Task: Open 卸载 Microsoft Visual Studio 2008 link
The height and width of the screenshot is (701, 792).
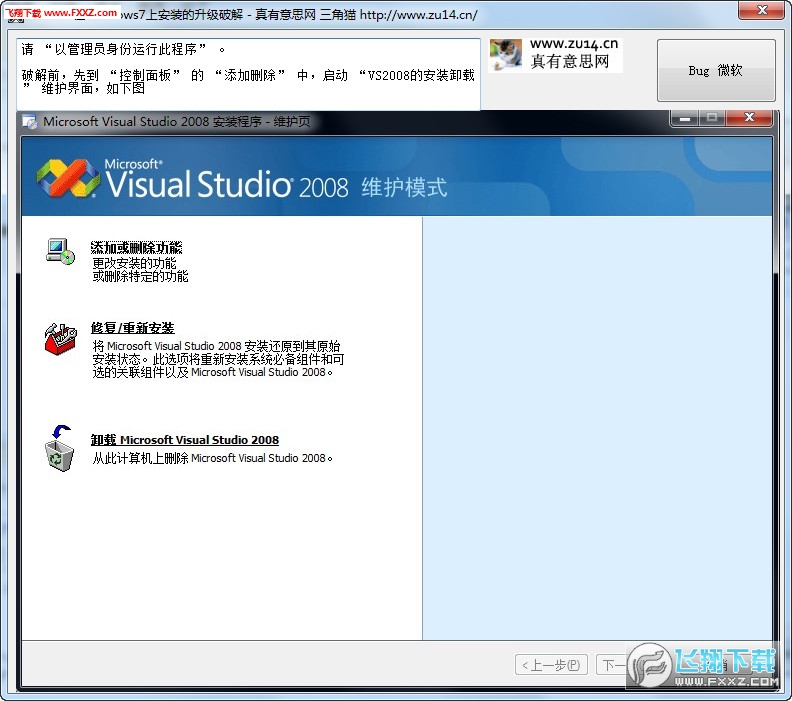Action: click(x=184, y=440)
